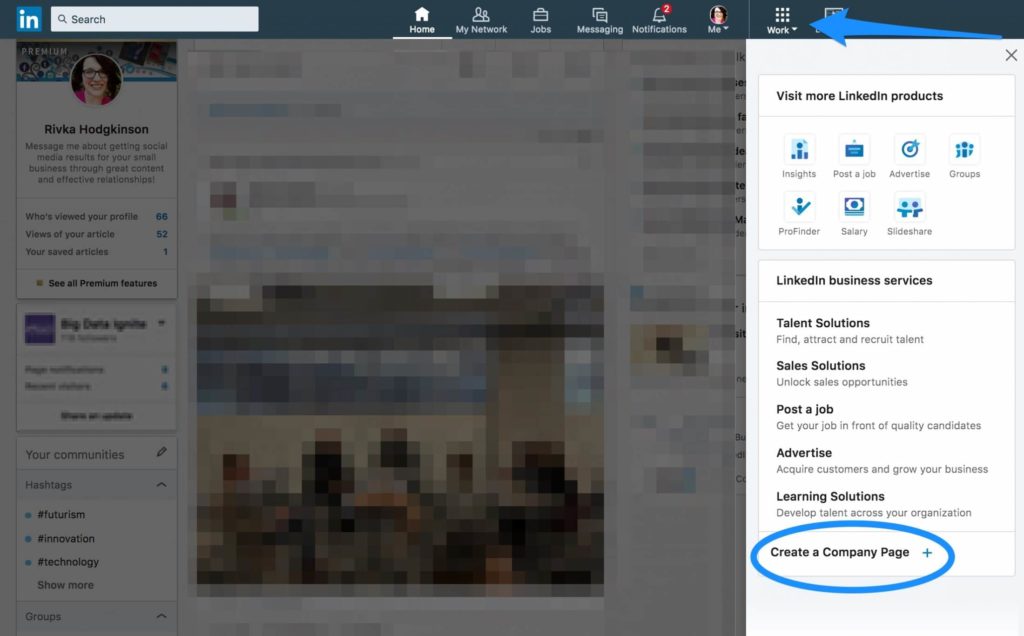Image resolution: width=1024 pixels, height=636 pixels.
Task: Open the Insights product icon
Action: coord(799,157)
